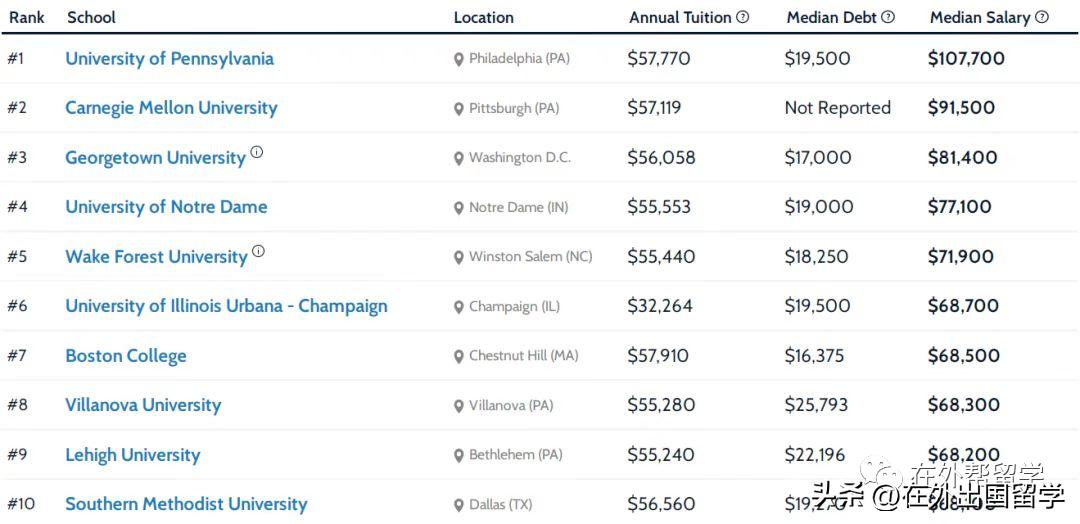The image size is (1080, 524).
Task: Open the Villanova University link
Action: (x=143, y=405)
